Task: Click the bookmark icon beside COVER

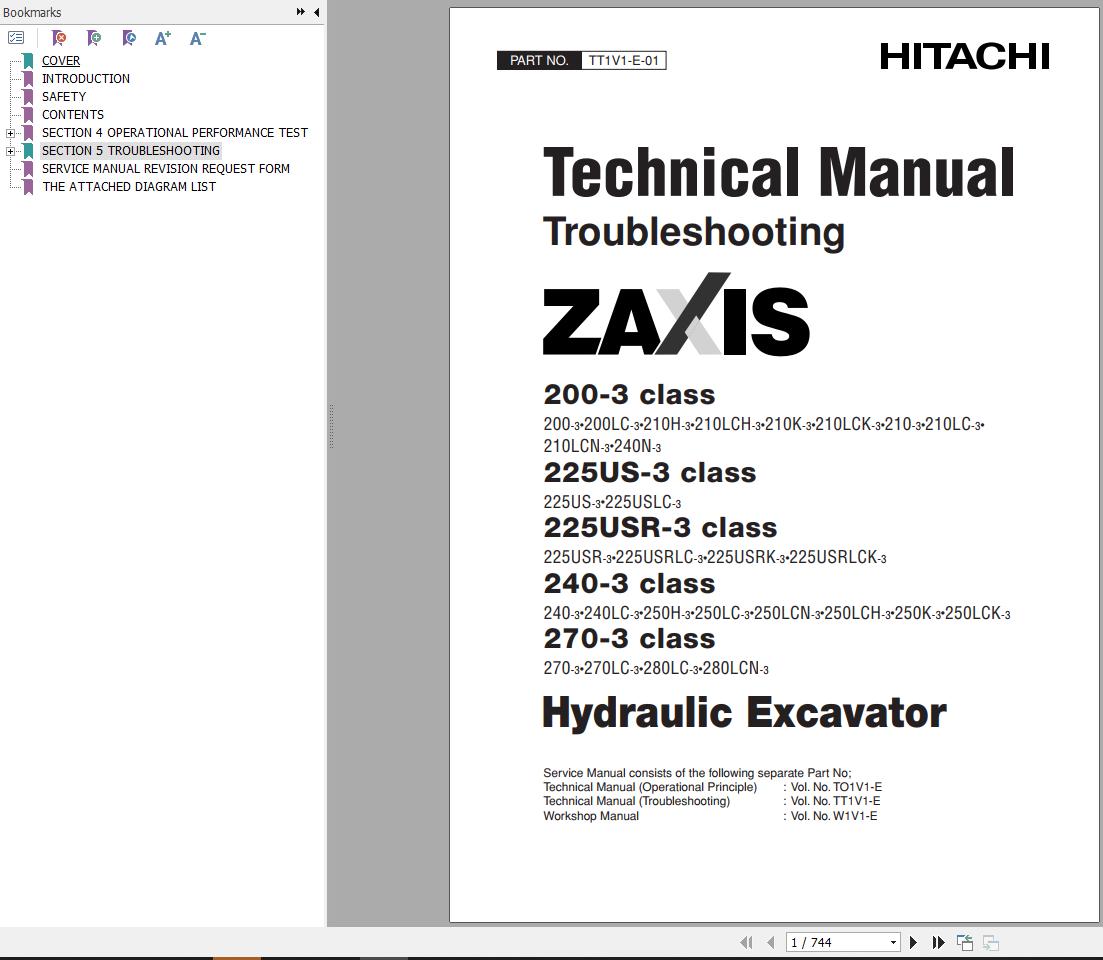Action: (x=28, y=61)
